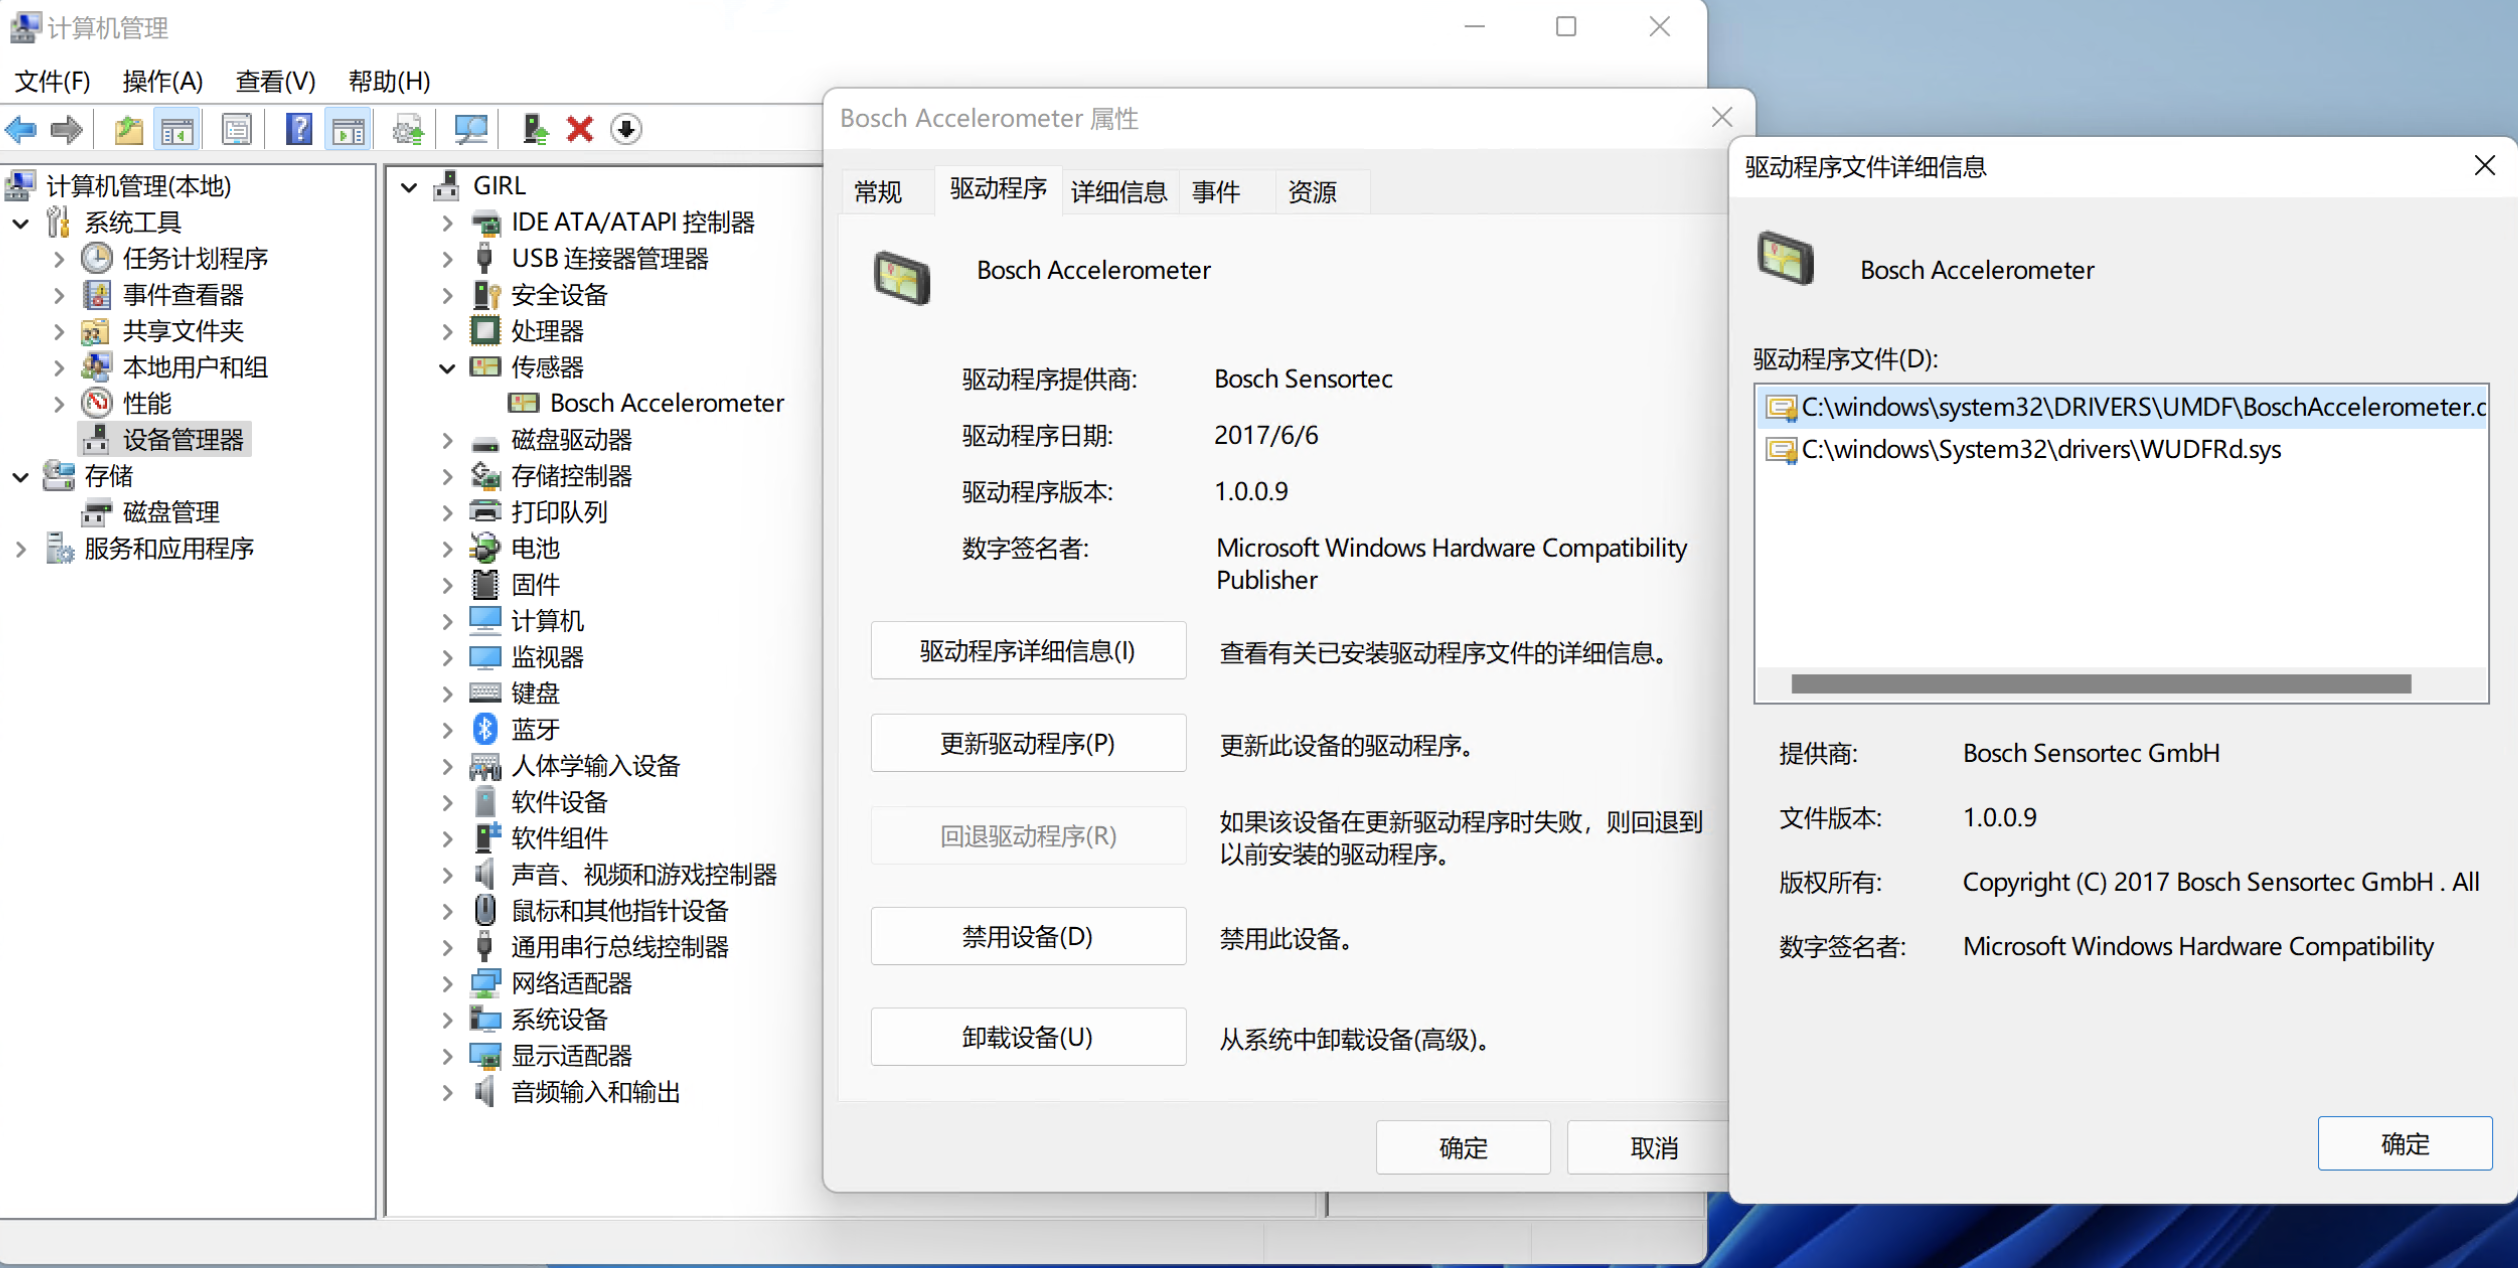Viewport: 2518px width, 1268px height.
Task: Click the help question-mark toolbar icon
Action: [x=298, y=129]
